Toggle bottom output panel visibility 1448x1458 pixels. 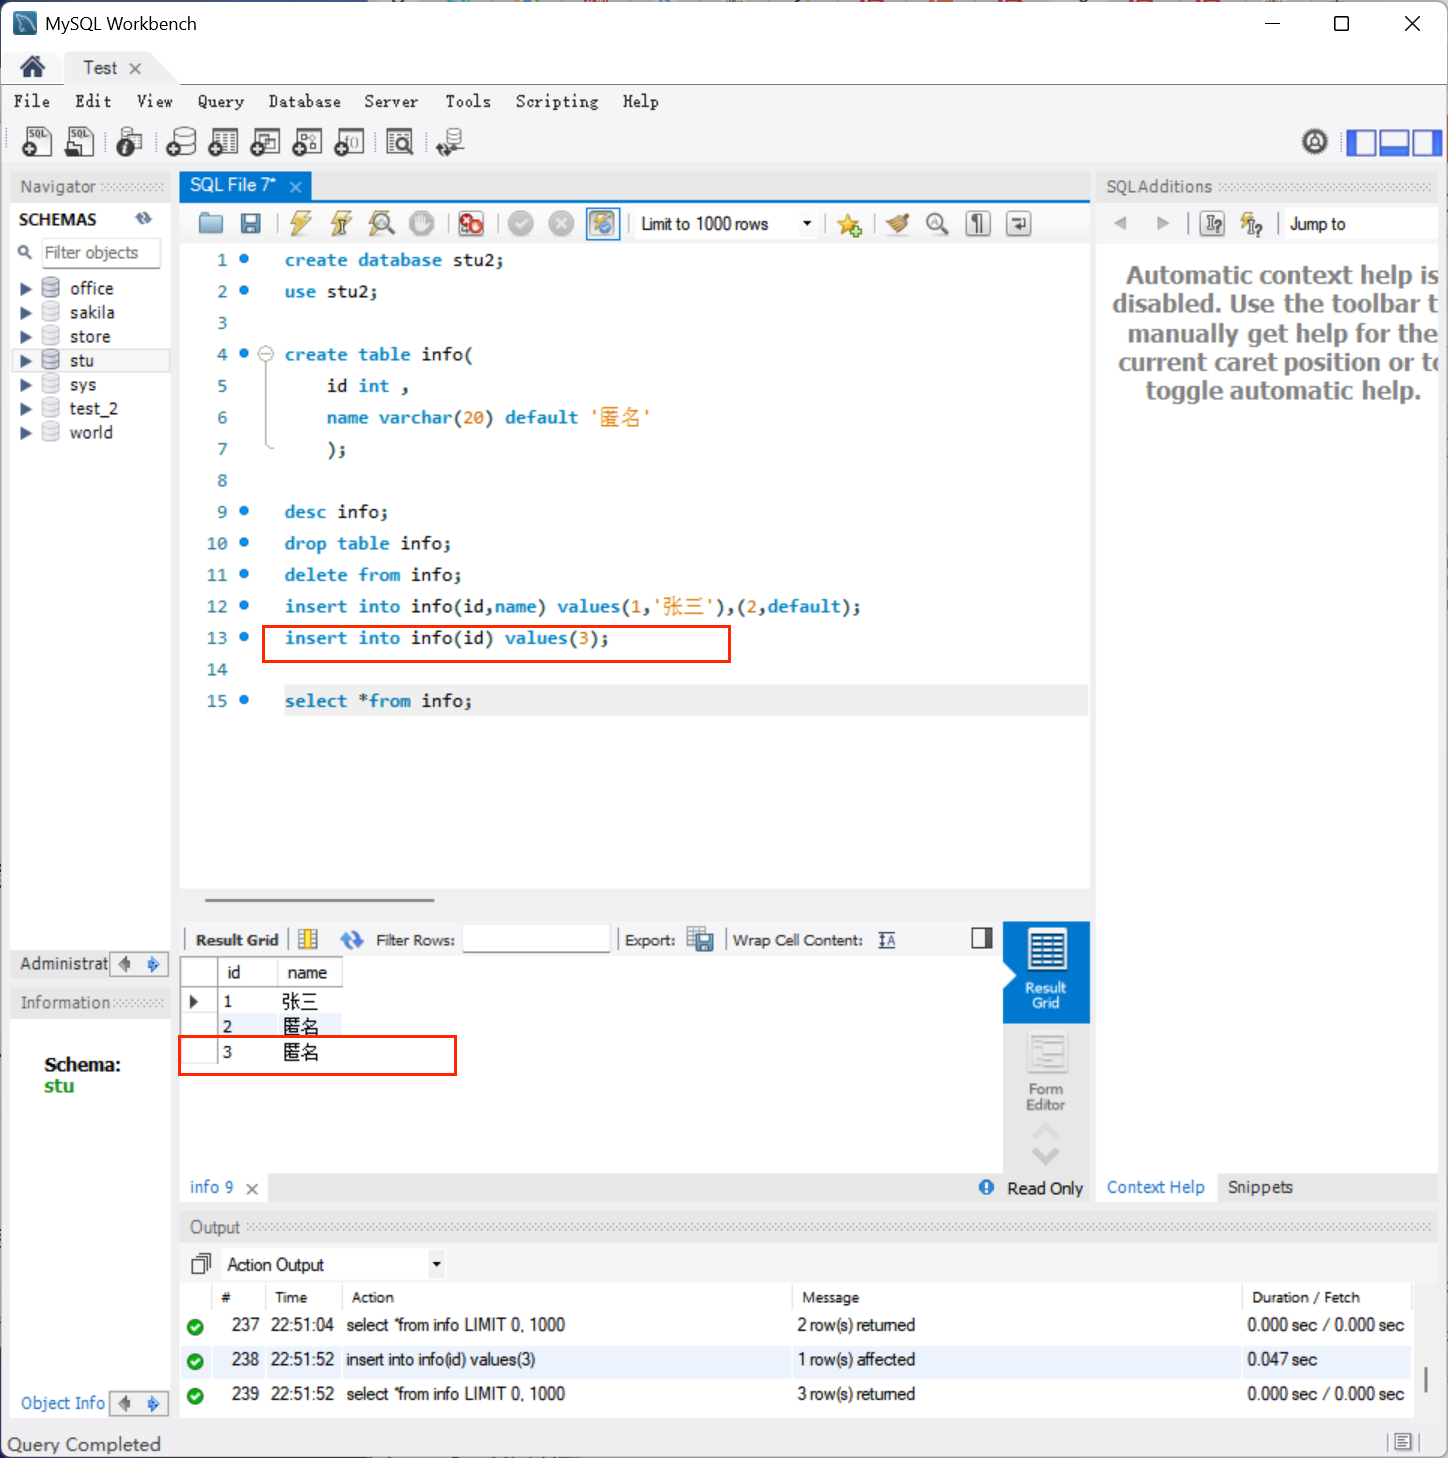point(1394,143)
